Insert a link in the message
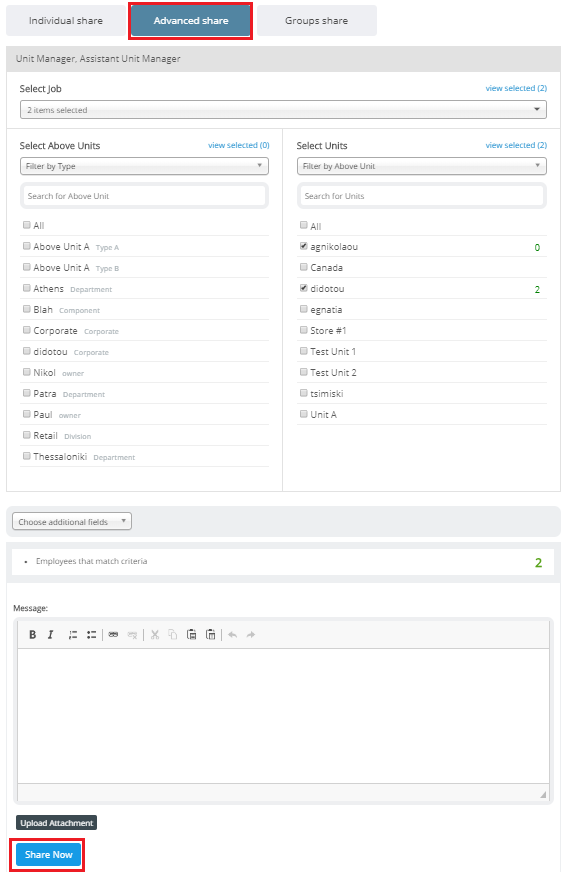The height and width of the screenshot is (872, 569). (113, 635)
